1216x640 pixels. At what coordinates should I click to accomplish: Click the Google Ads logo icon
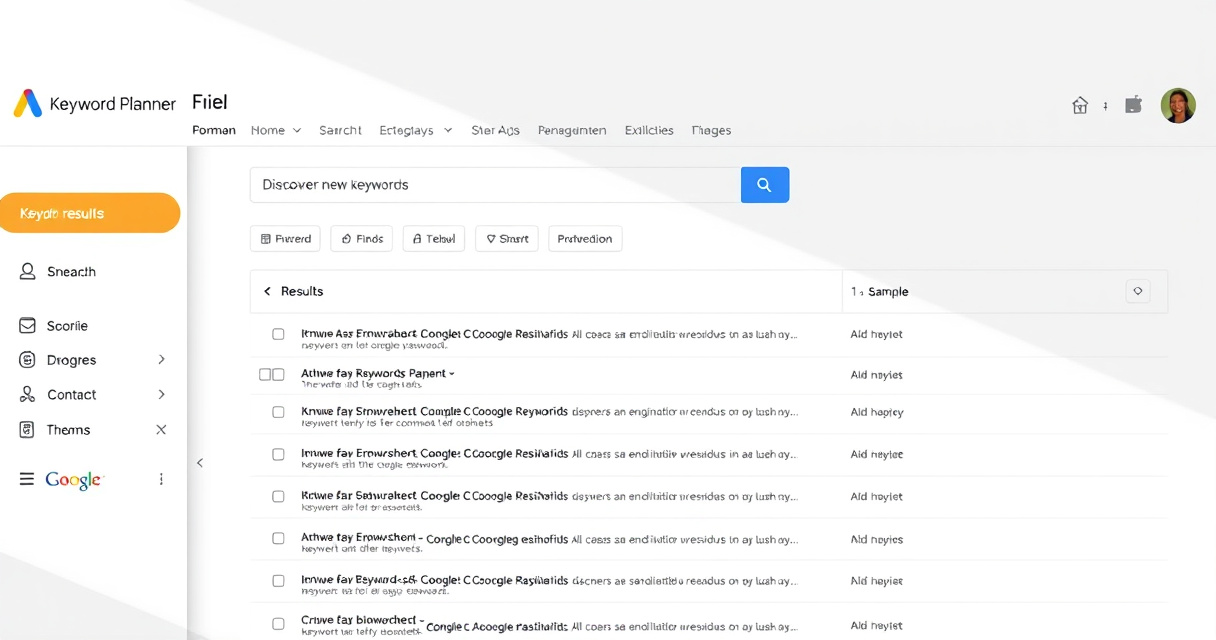[x=28, y=103]
